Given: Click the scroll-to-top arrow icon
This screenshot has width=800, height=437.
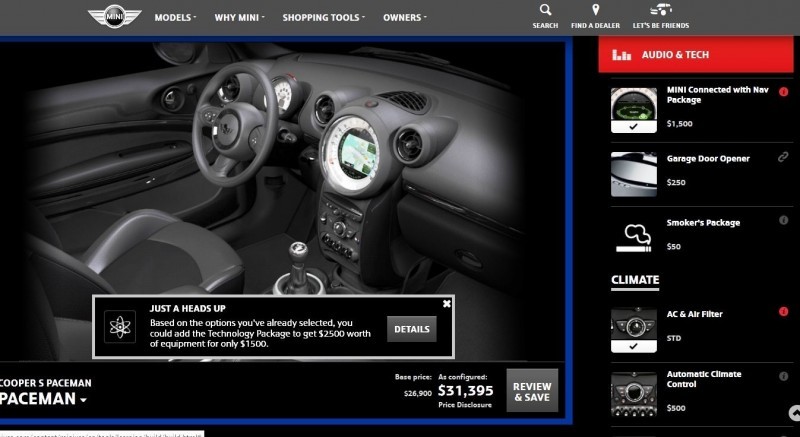Looking at the screenshot, I should pos(794,413).
